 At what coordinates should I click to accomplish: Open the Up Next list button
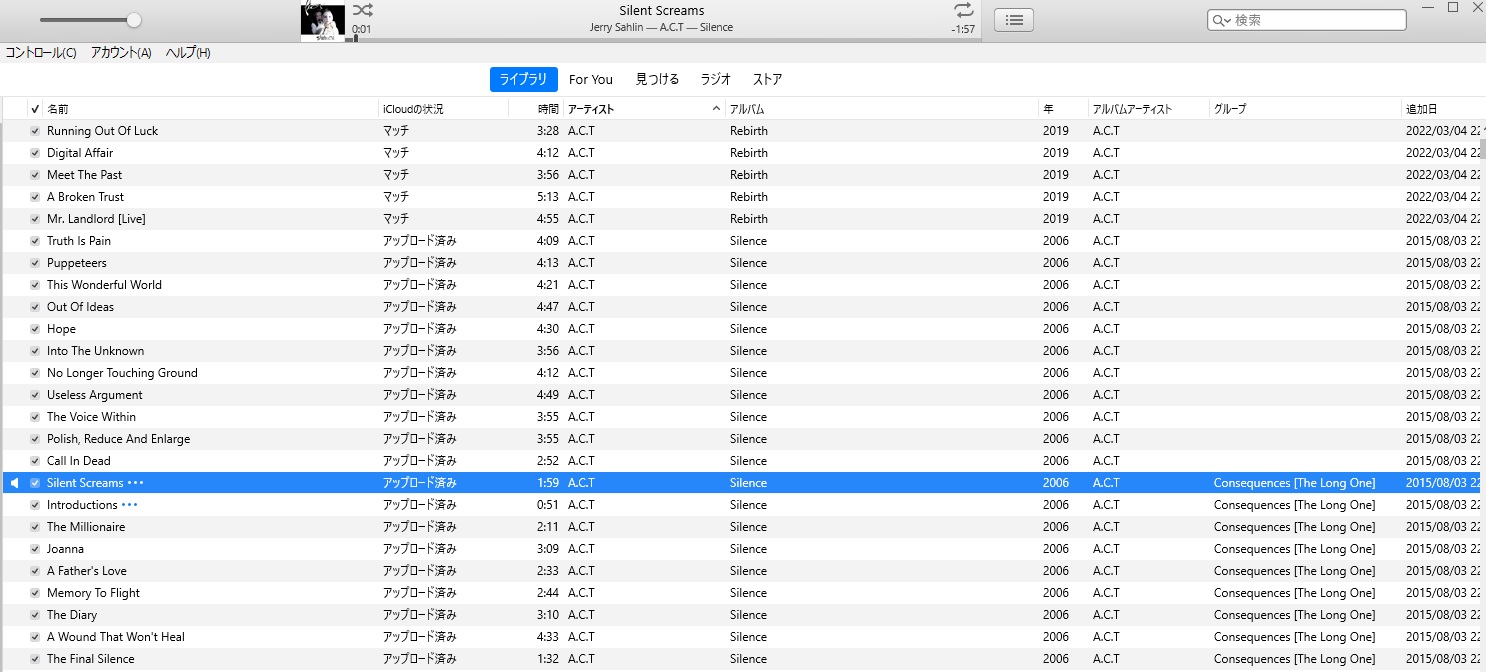pyautogui.click(x=1013, y=20)
